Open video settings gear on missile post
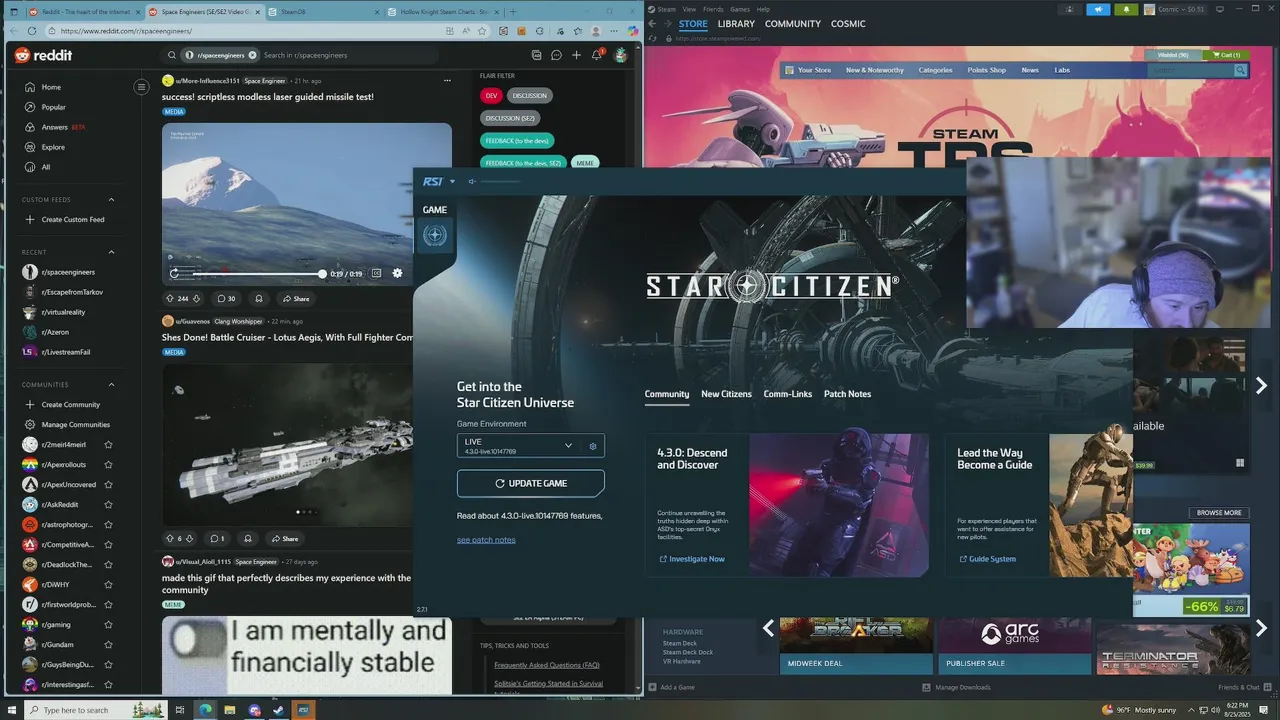1280x720 pixels. [397, 273]
